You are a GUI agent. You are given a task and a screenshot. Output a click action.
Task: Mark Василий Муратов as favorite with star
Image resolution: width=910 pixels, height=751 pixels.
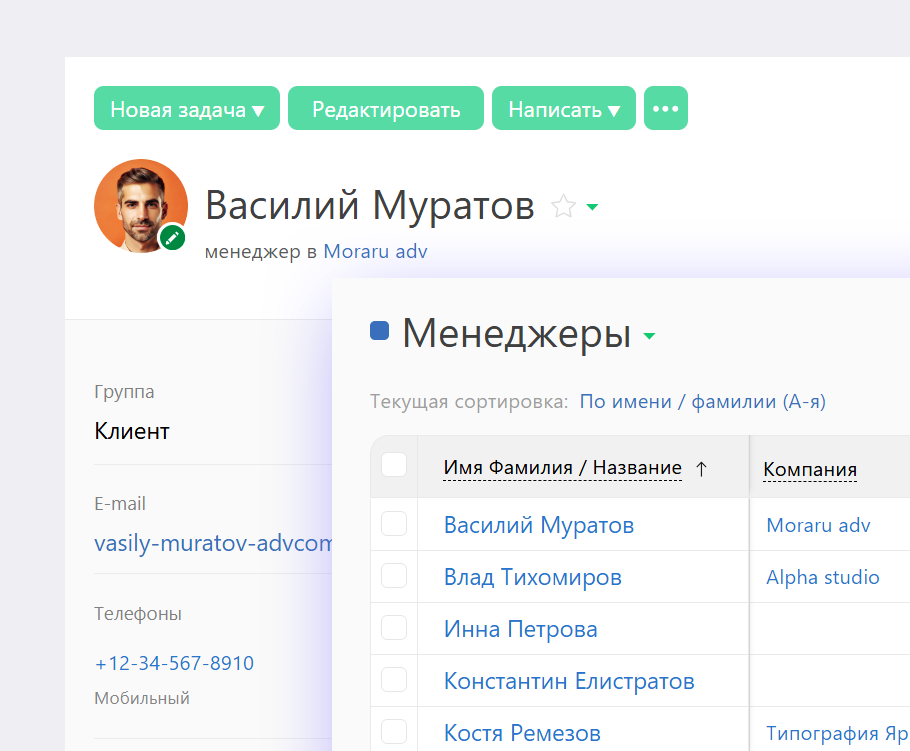tap(563, 207)
